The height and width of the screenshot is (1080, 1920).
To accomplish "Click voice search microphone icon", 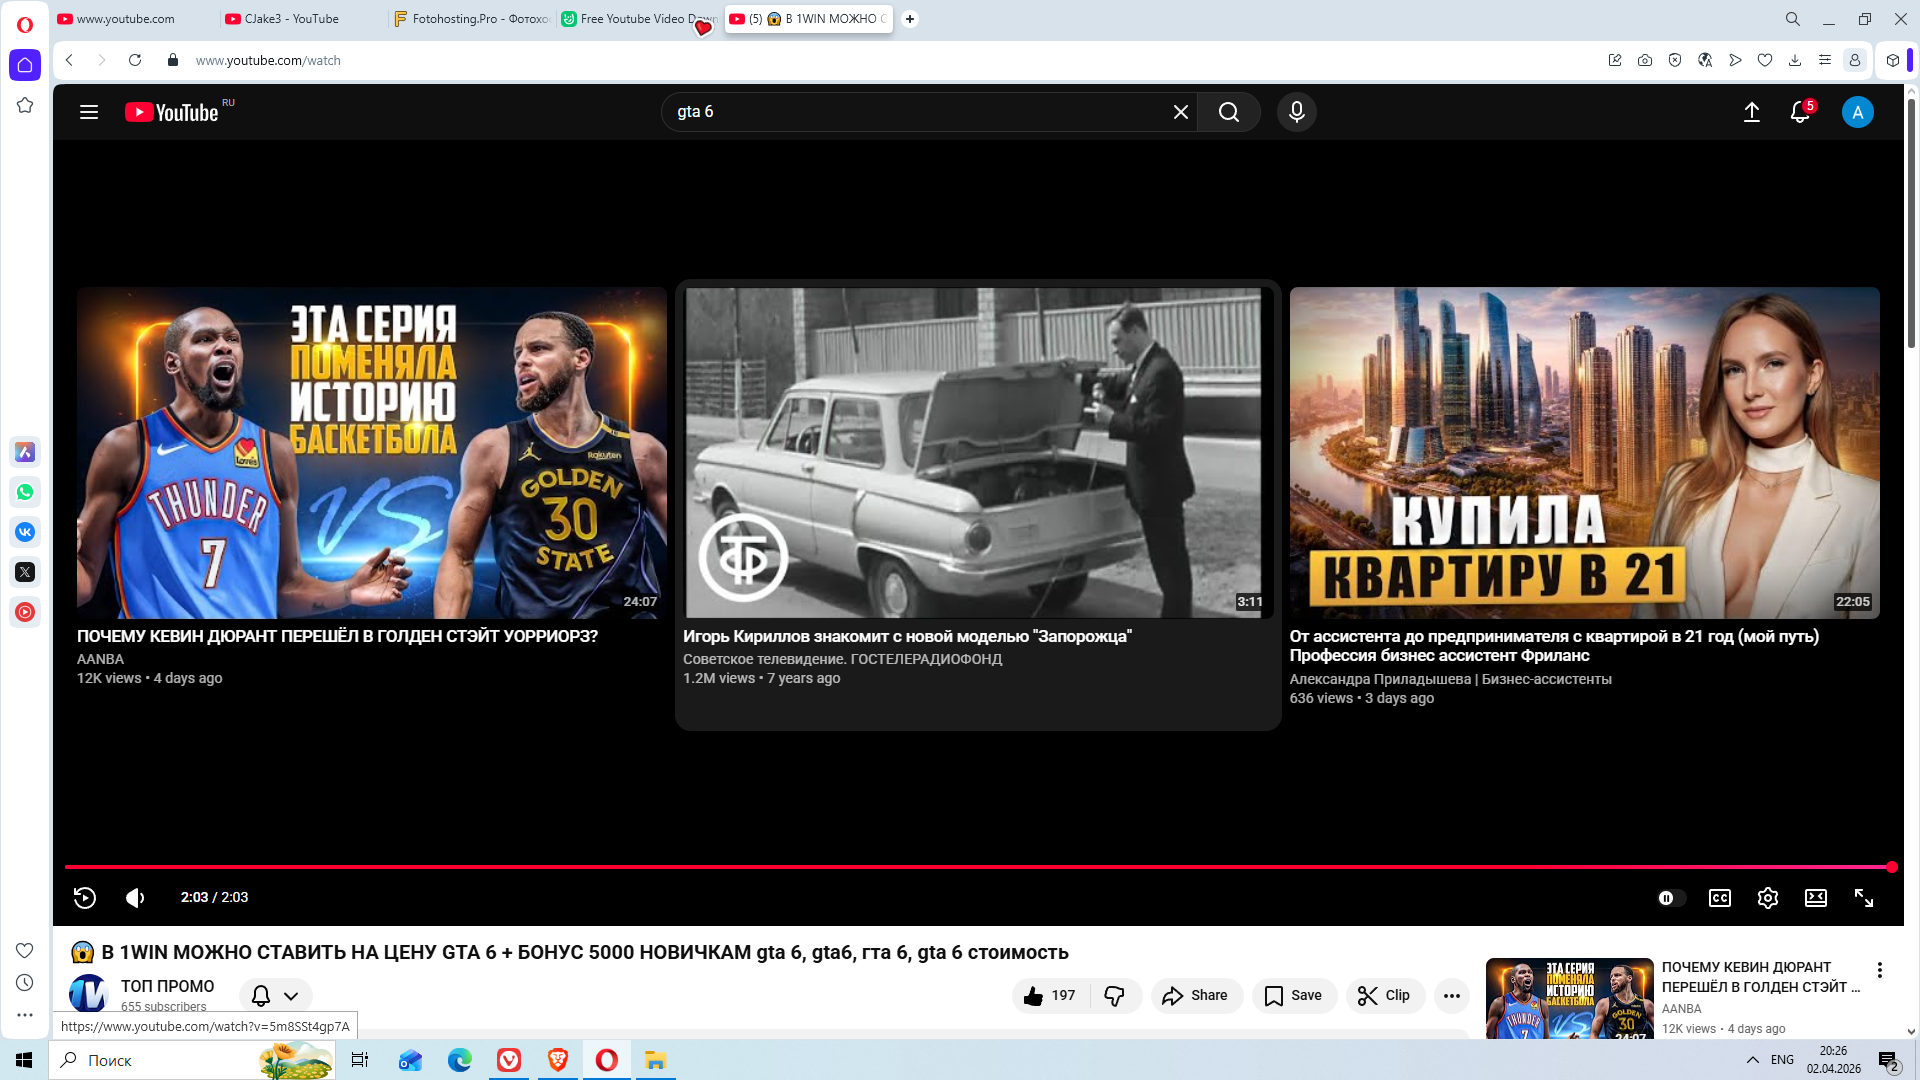I will (x=1296, y=112).
